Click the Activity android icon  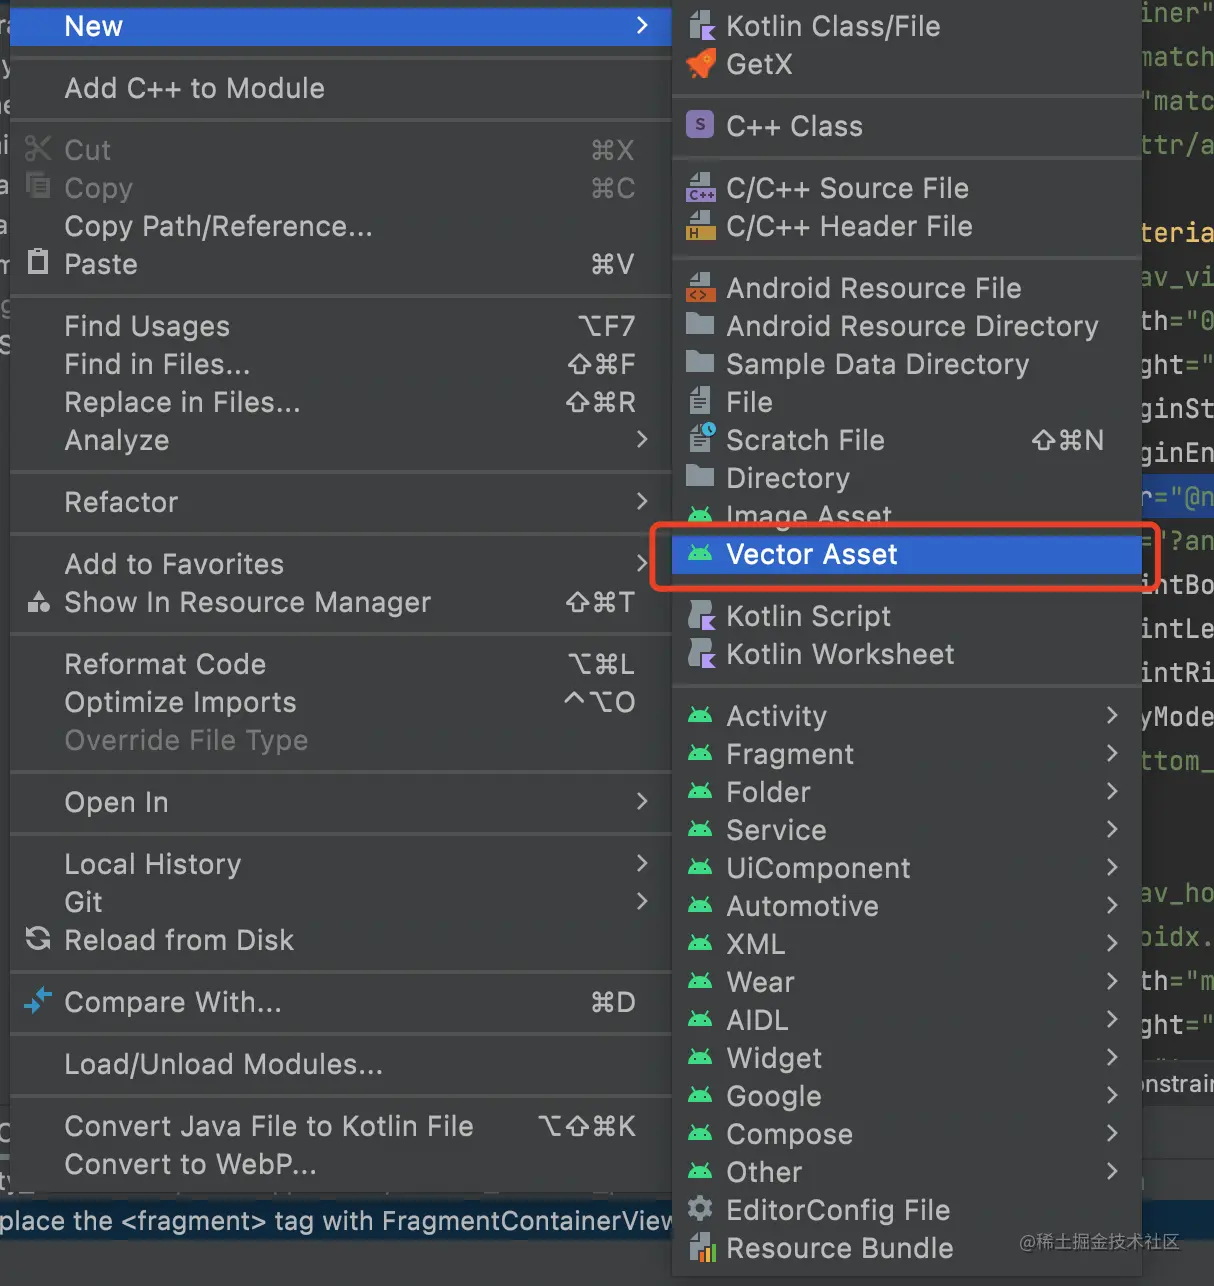pos(700,715)
